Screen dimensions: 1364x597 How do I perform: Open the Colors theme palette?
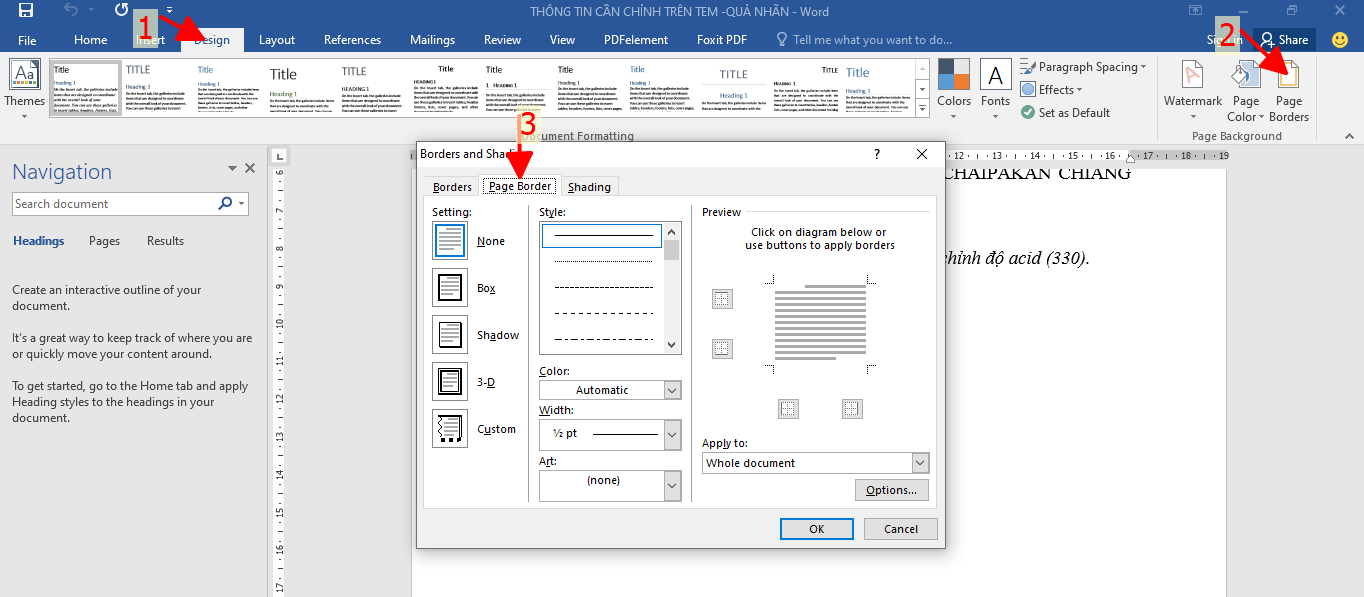[x=954, y=75]
